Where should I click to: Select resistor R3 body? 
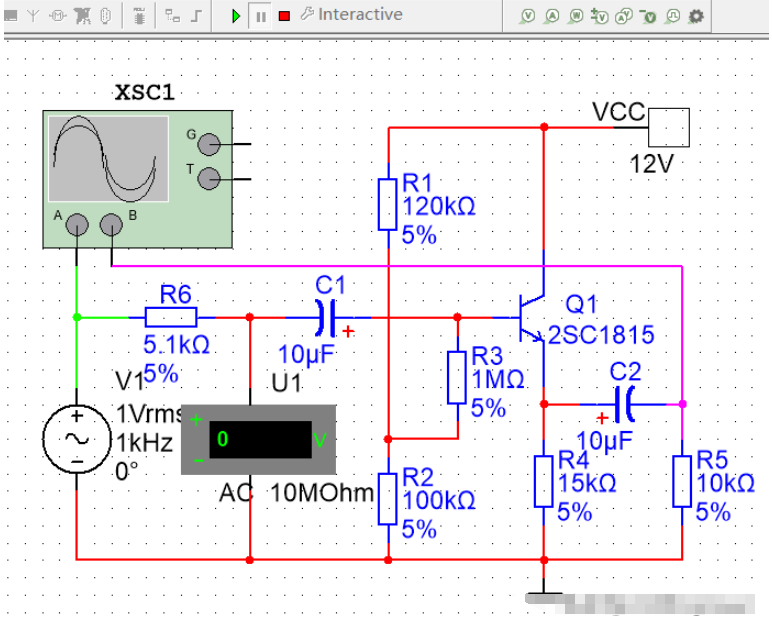point(457,378)
